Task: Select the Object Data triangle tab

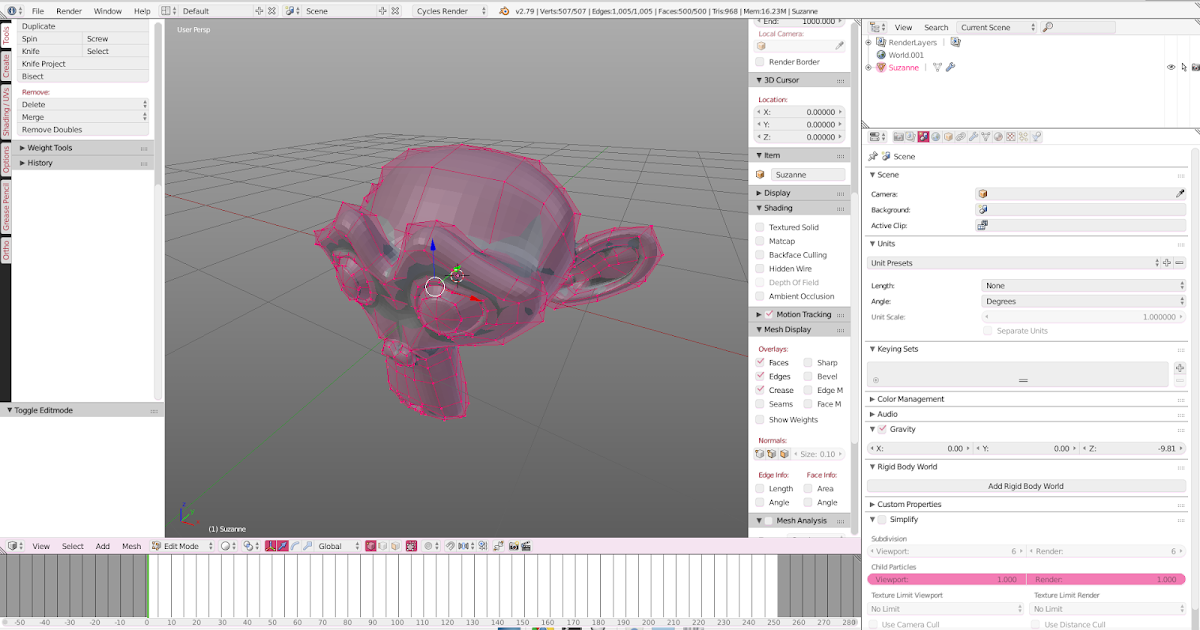Action: click(984, 136)
